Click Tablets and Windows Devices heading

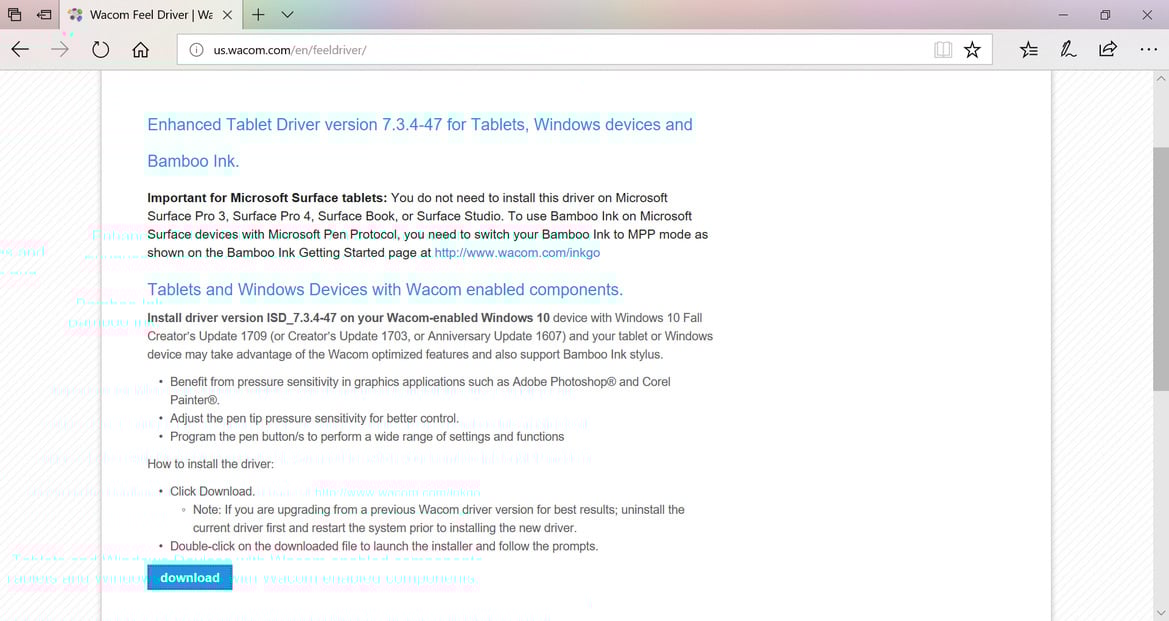[385, 289]
